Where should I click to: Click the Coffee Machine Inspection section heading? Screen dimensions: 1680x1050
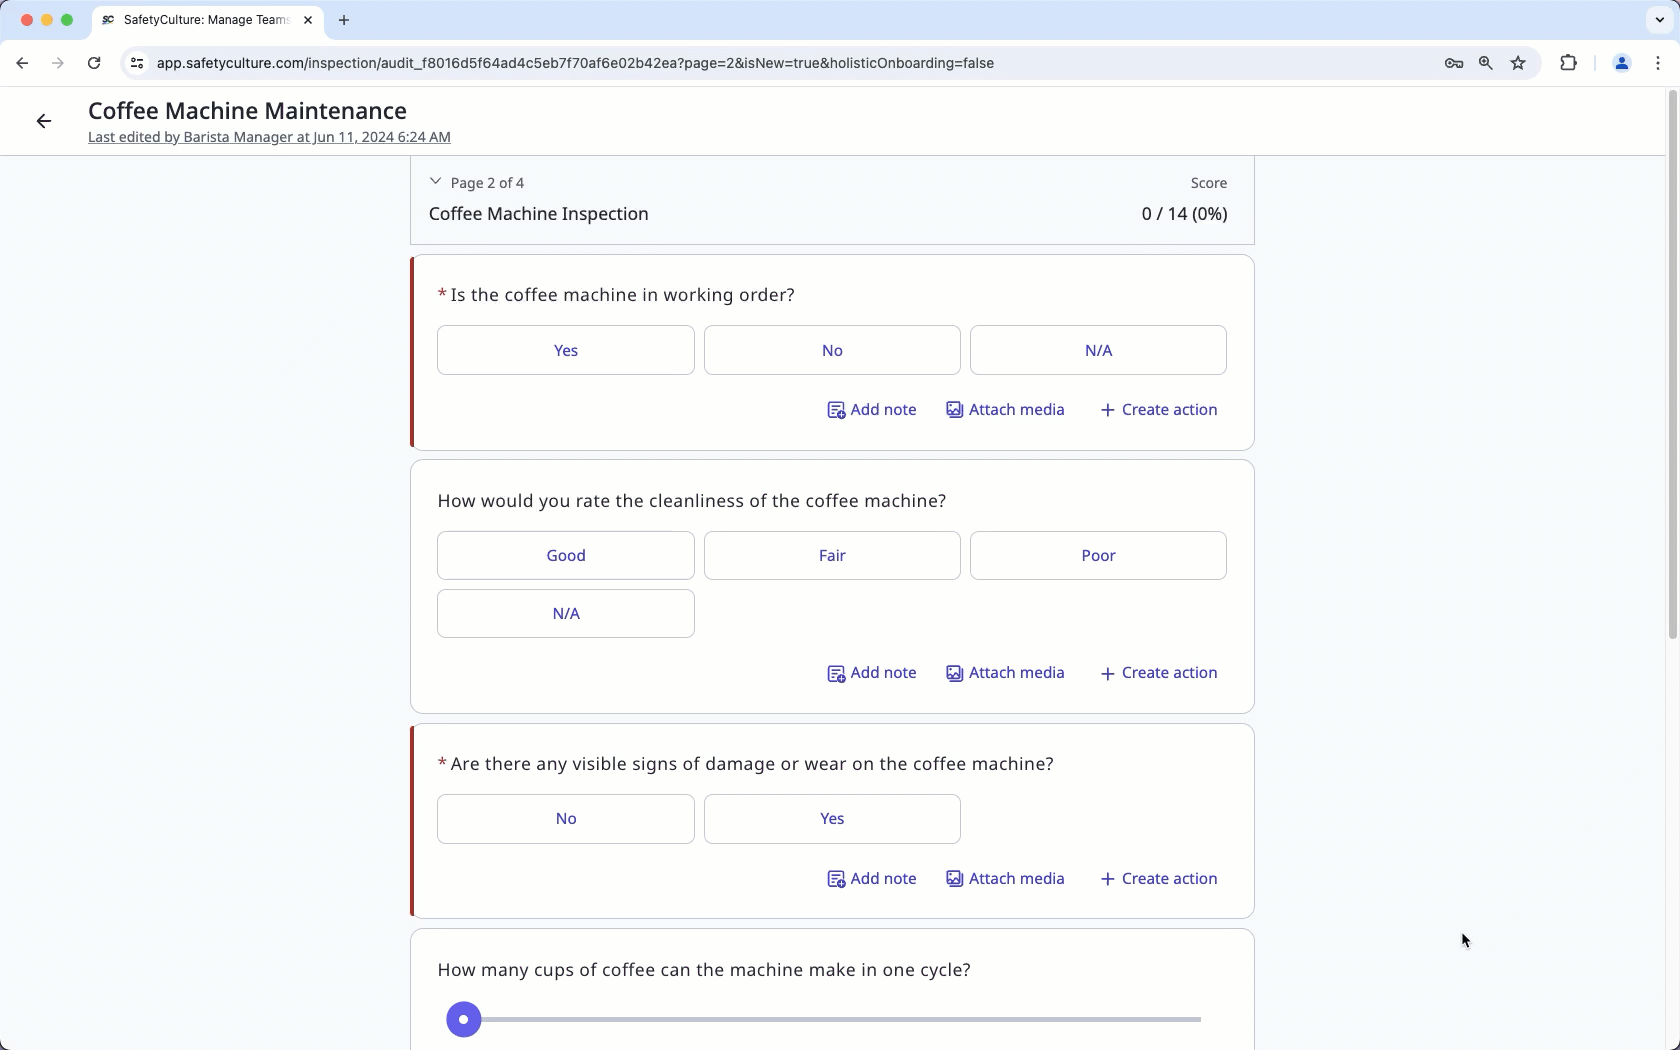pos(538,214)
